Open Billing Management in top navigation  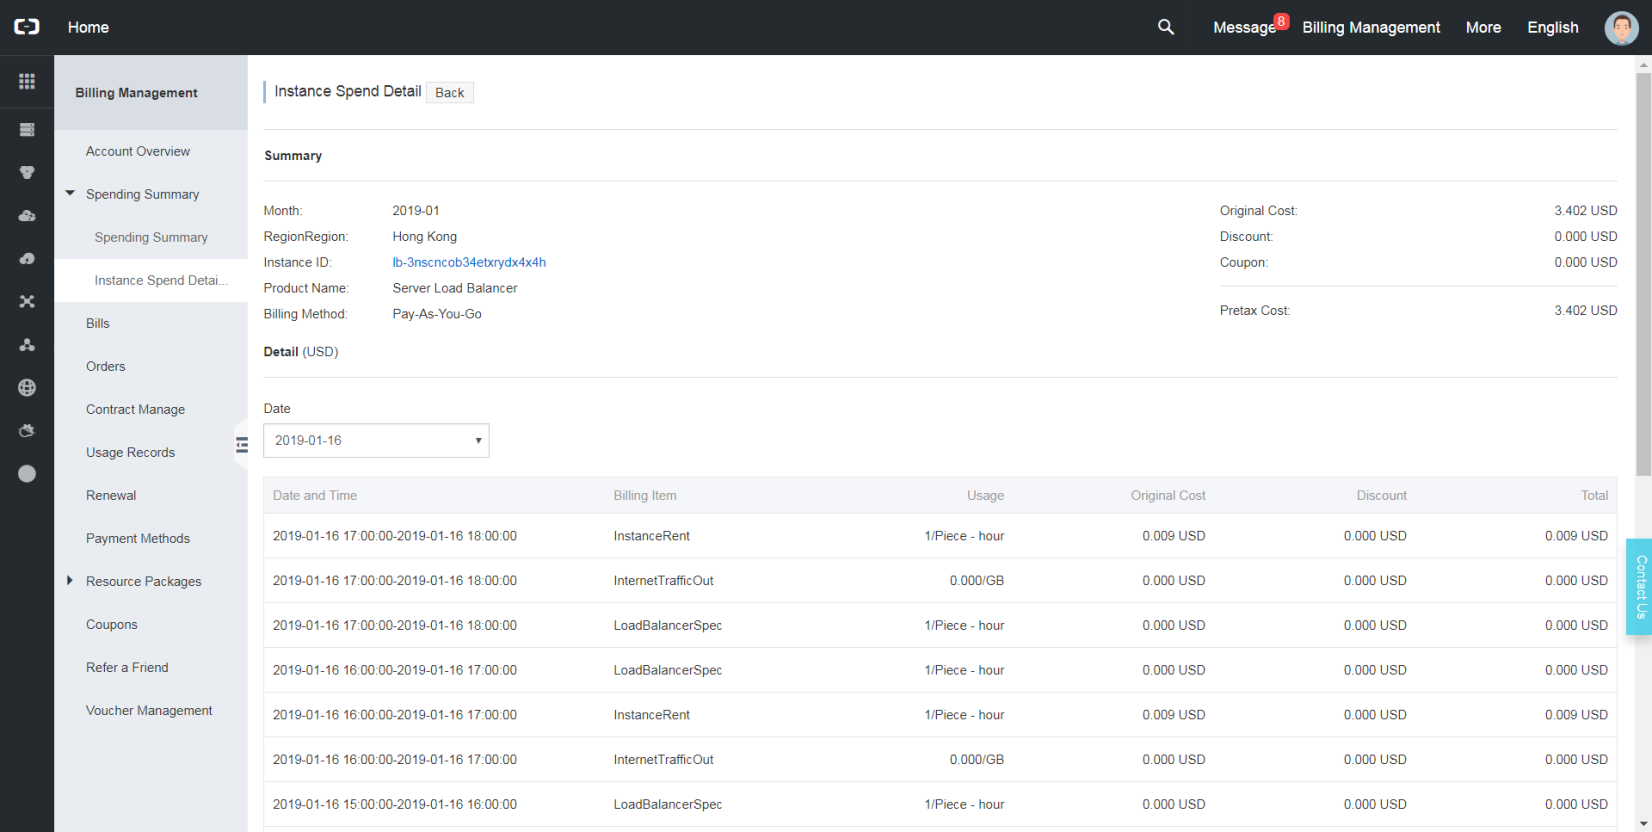coord(1370,28)
